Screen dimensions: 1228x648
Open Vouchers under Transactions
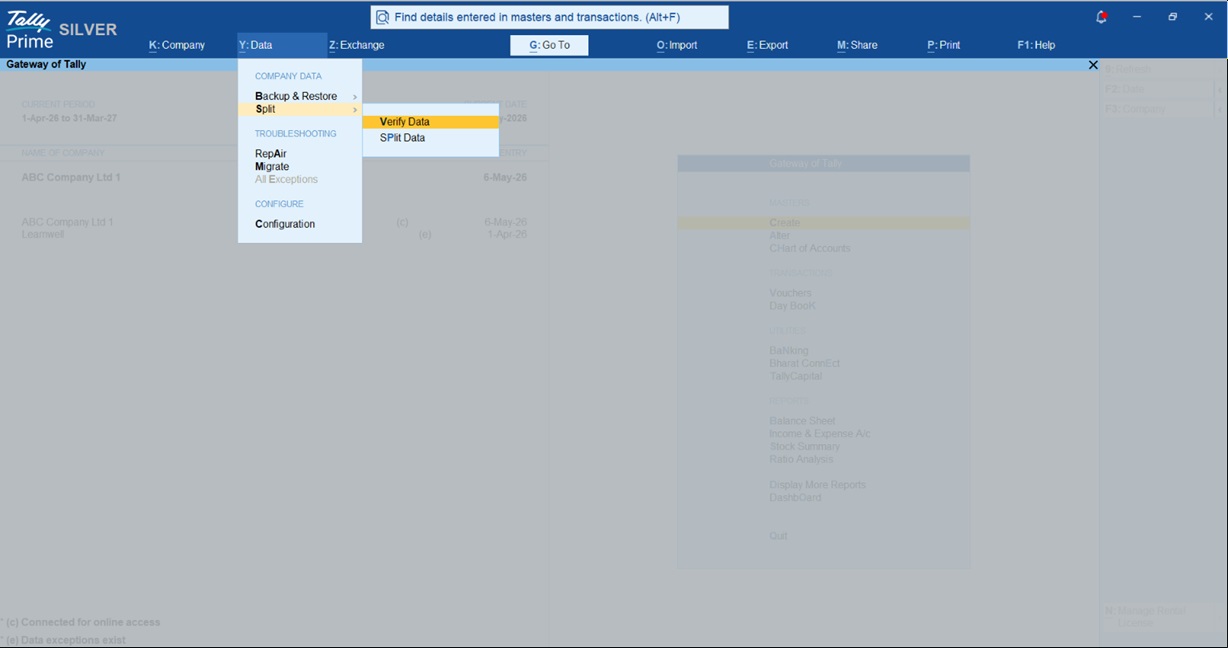tap(790, 293)
